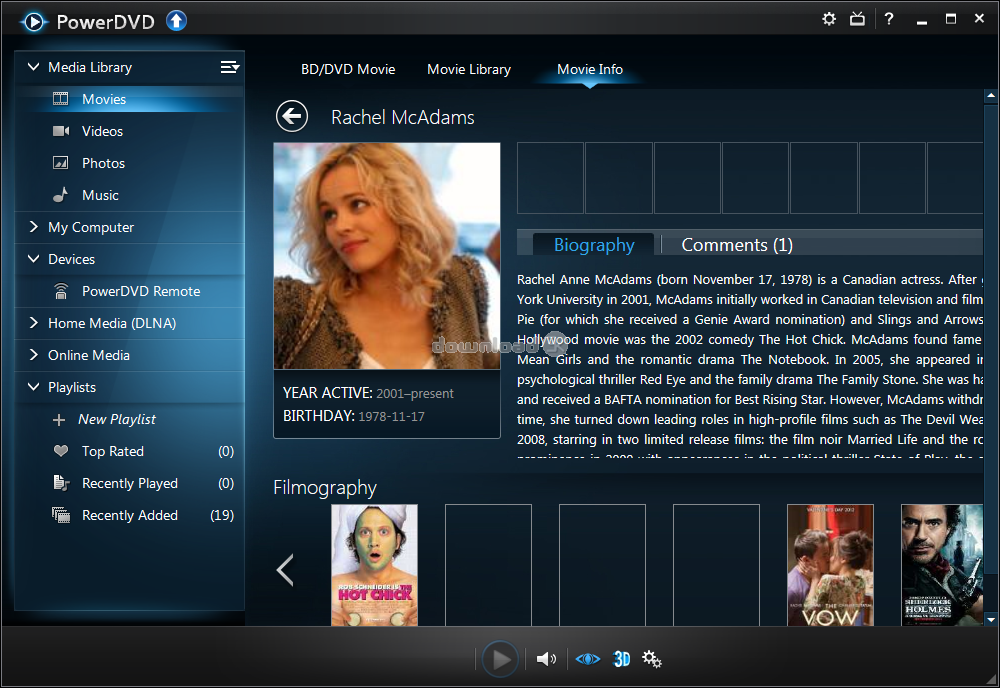Switch to BD/DVD Movie tab
The image size is (1000, 688).
[348, 70]
